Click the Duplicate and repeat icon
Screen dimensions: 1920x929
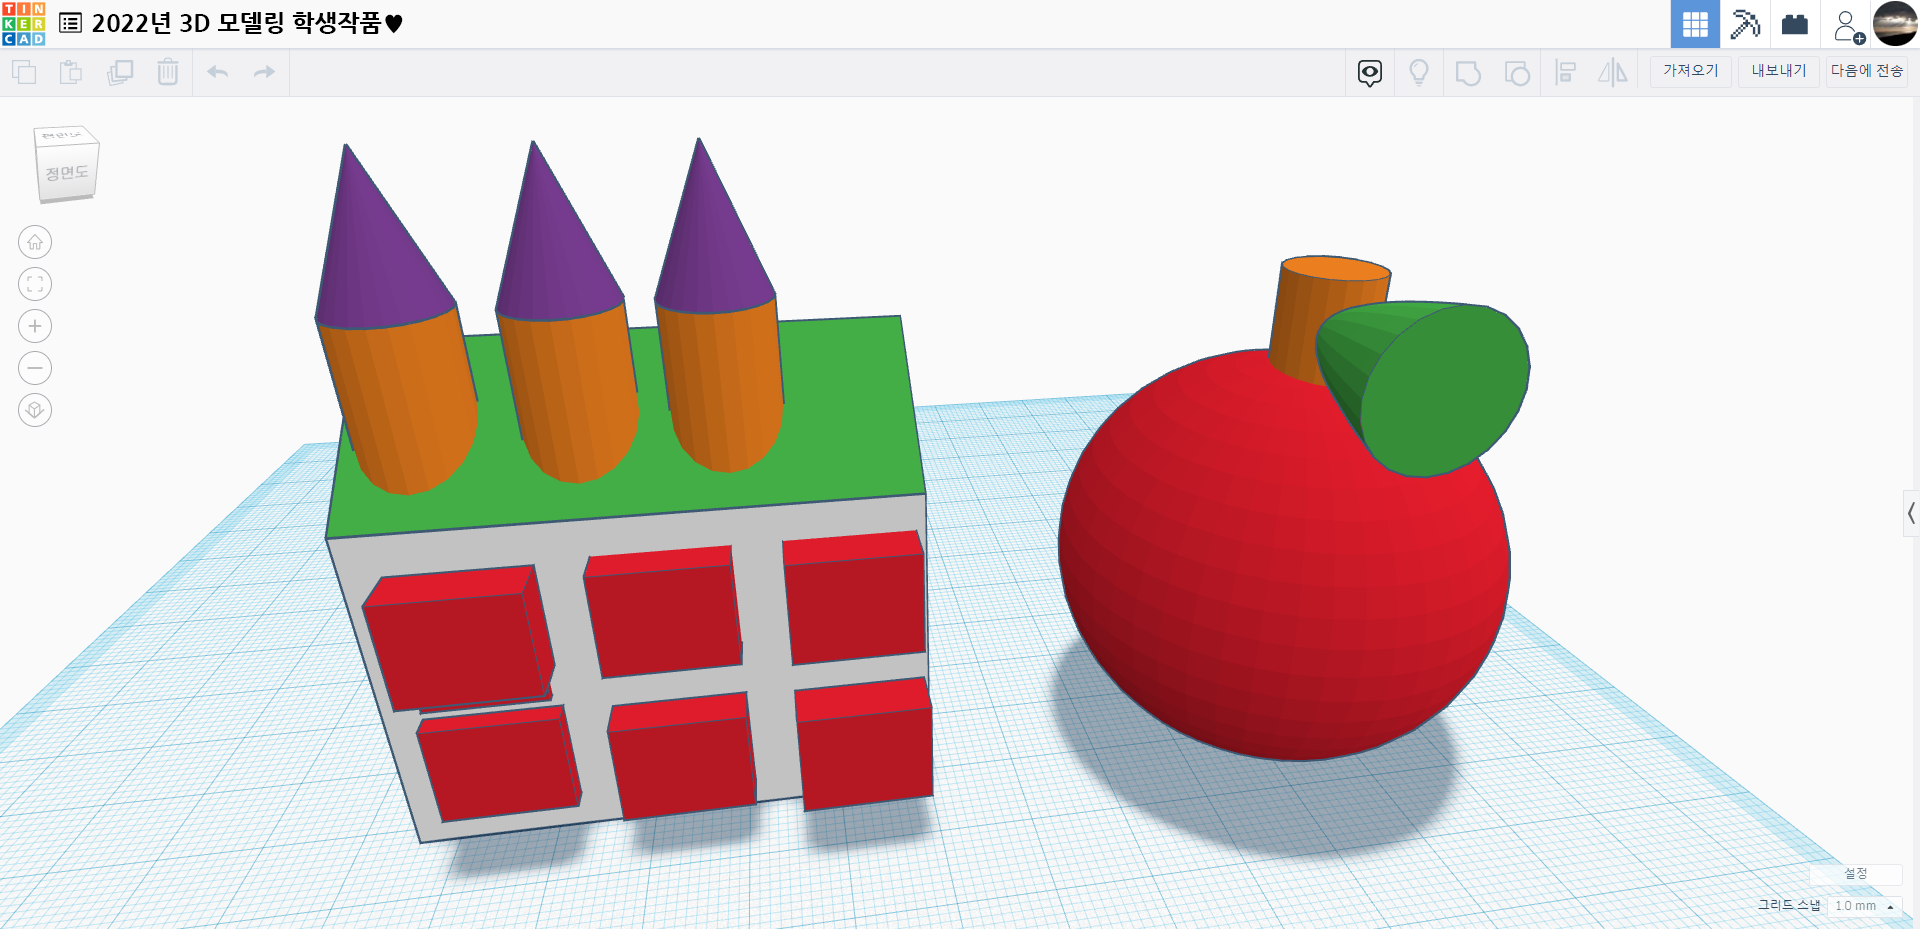click(x=120, y=72)
